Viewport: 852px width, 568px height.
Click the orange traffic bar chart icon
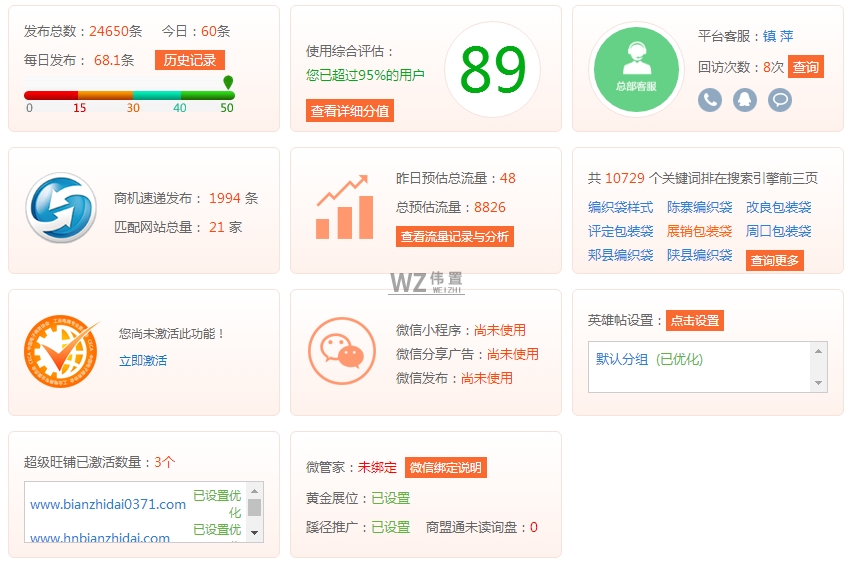coord(344,208)
